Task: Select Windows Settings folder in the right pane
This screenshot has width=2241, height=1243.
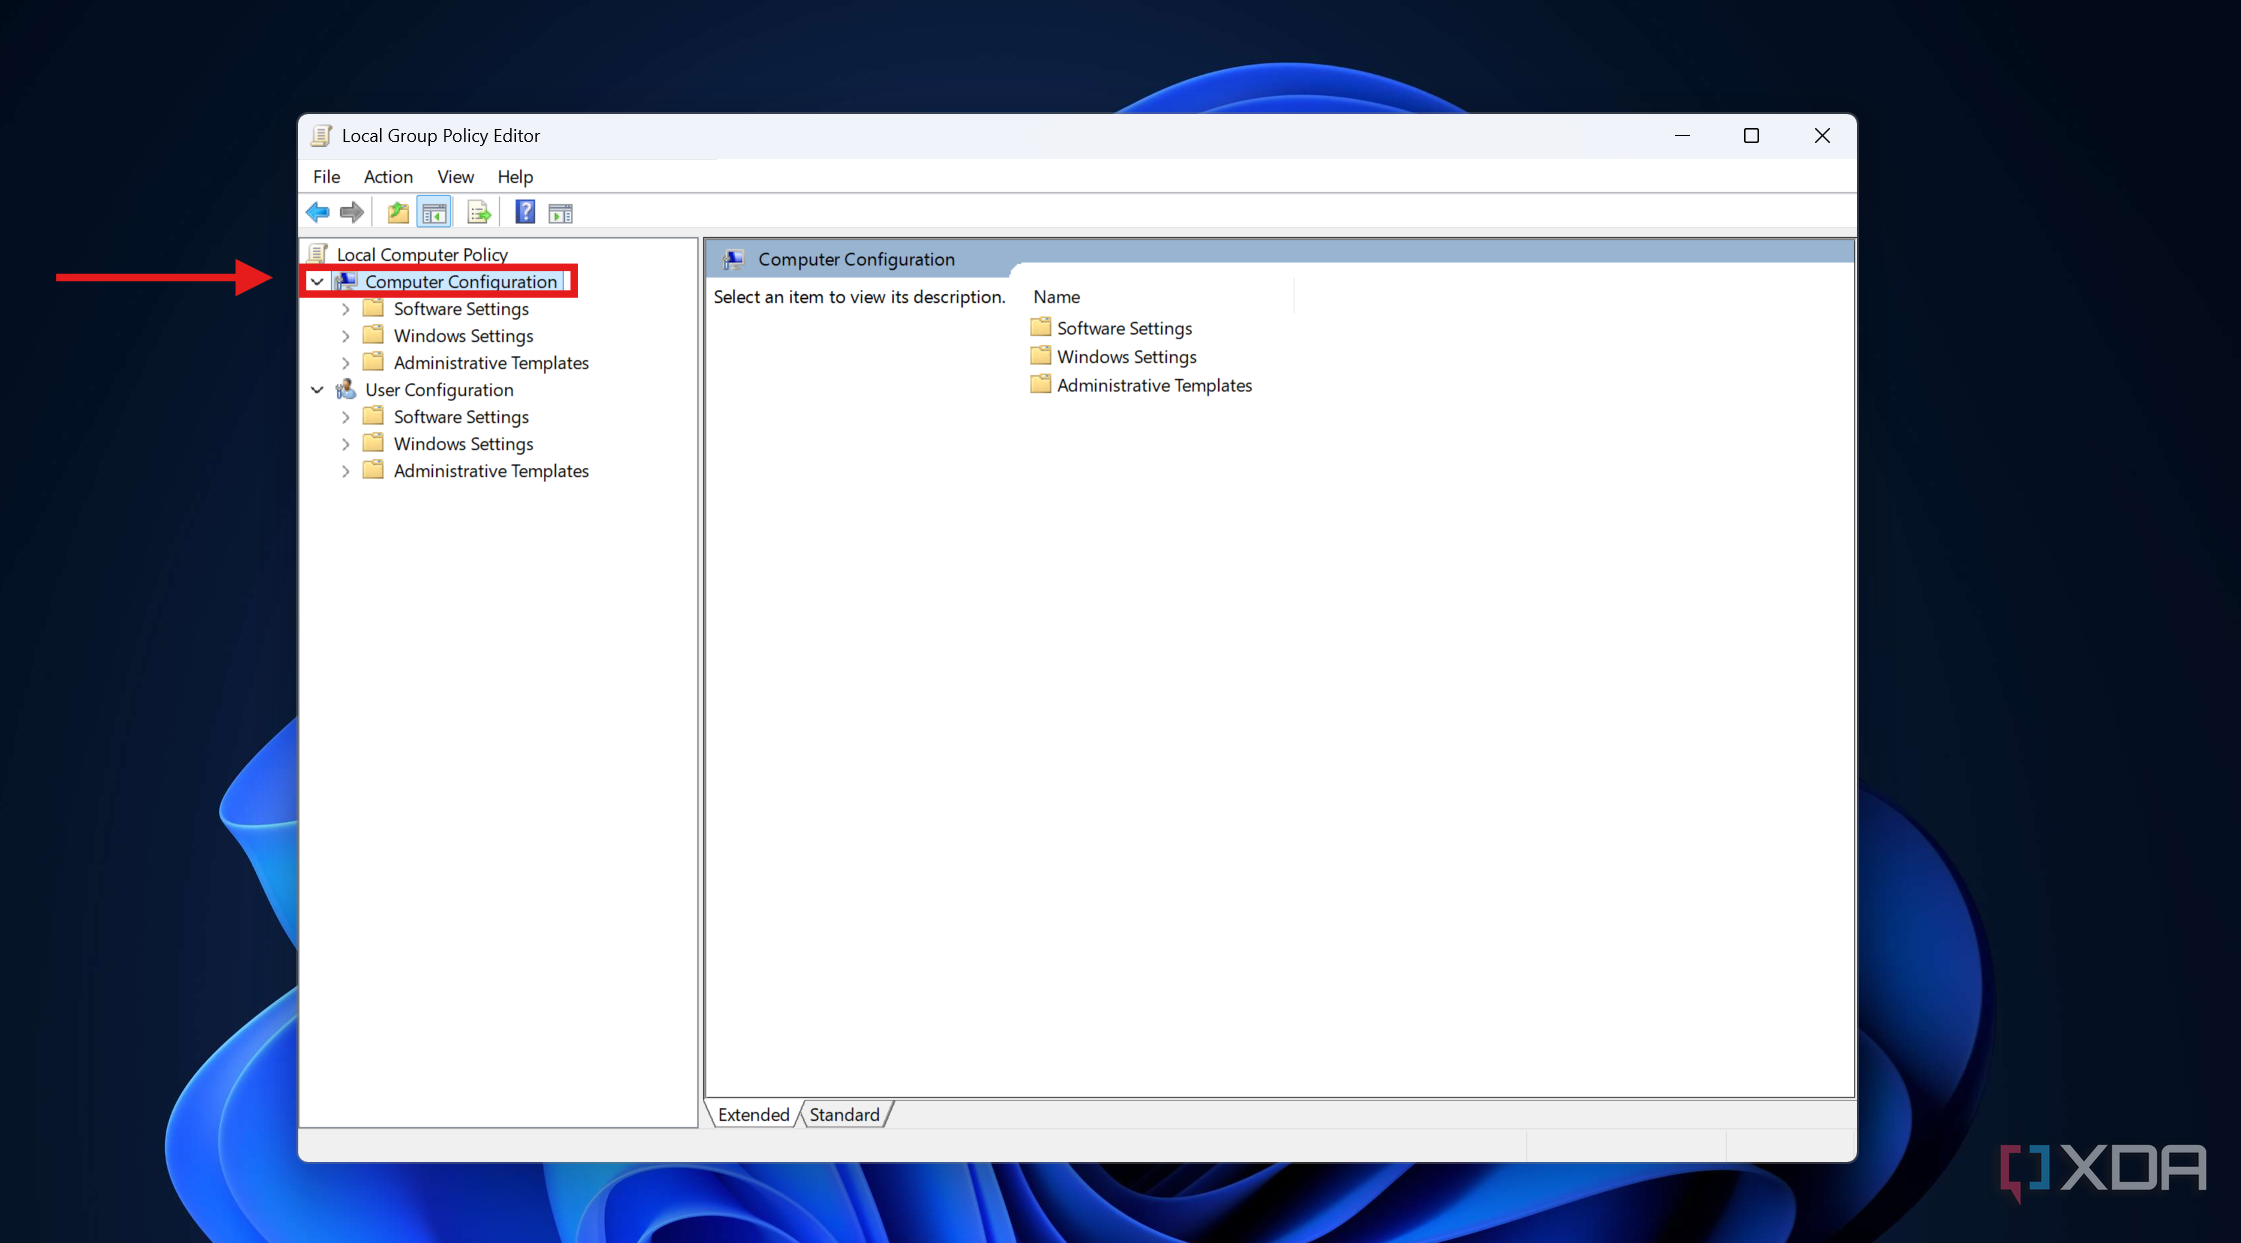Action: (1126, 357)
